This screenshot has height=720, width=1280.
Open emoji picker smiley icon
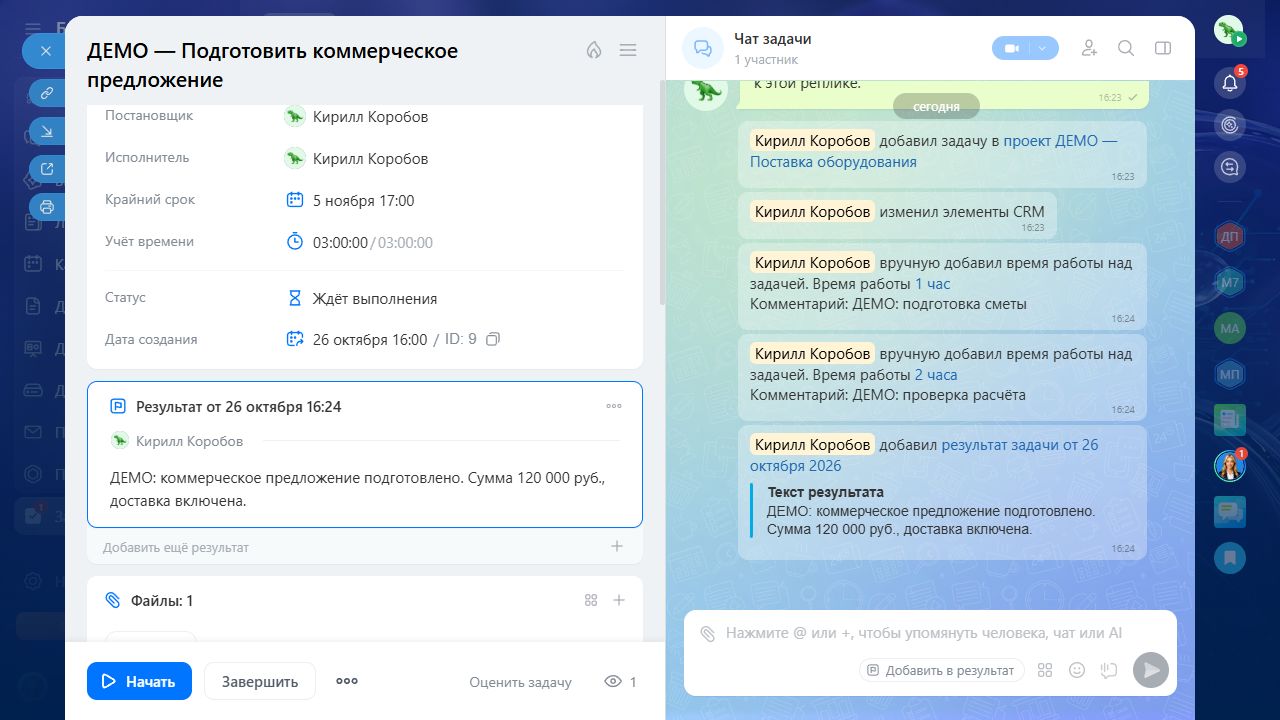[1077, 670]
